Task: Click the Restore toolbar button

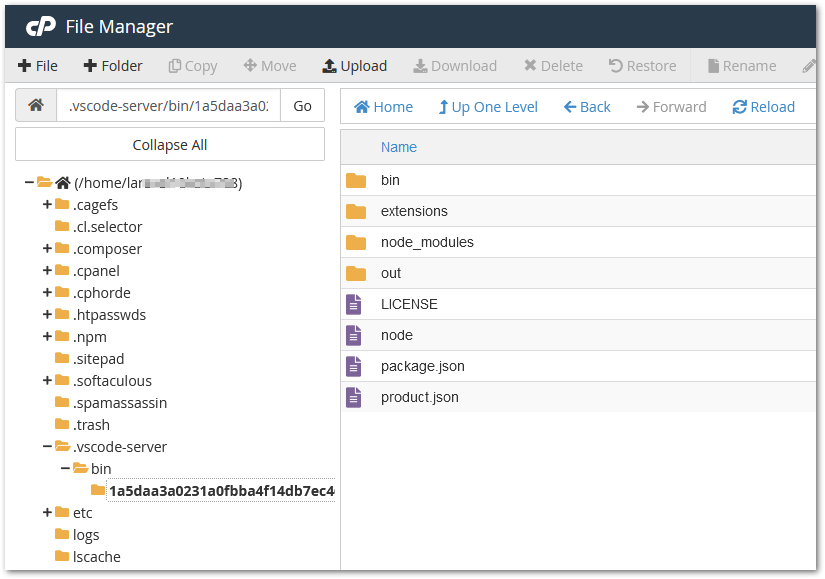Action: tap(642, 66)
